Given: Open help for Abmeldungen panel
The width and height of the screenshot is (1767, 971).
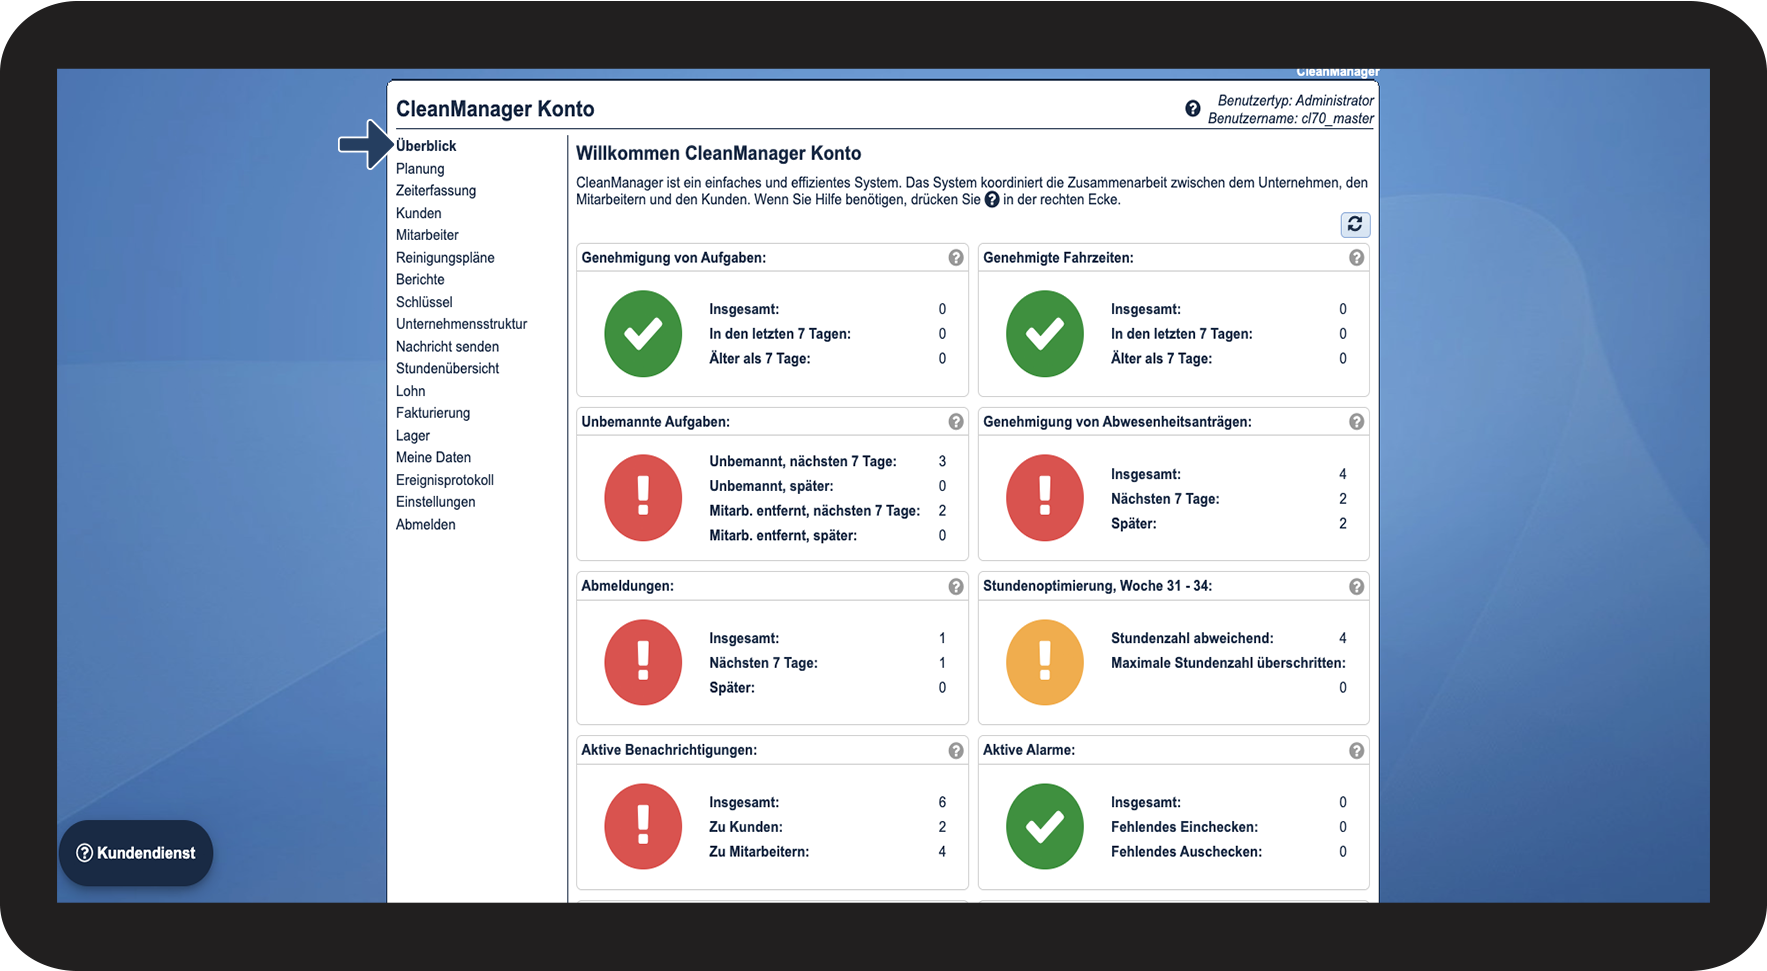Looking at the screenshot, I should tap(956, 587).
